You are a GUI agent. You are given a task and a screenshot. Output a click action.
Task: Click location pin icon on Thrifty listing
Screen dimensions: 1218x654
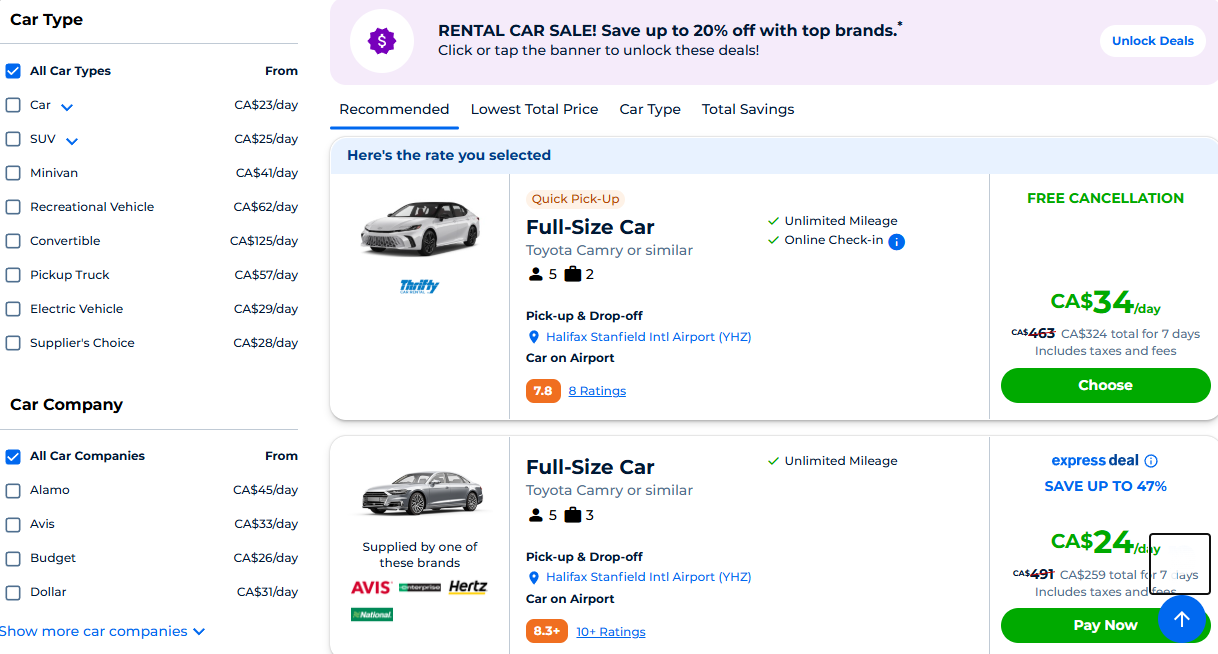pyautogui.click(x=534, y=337)
